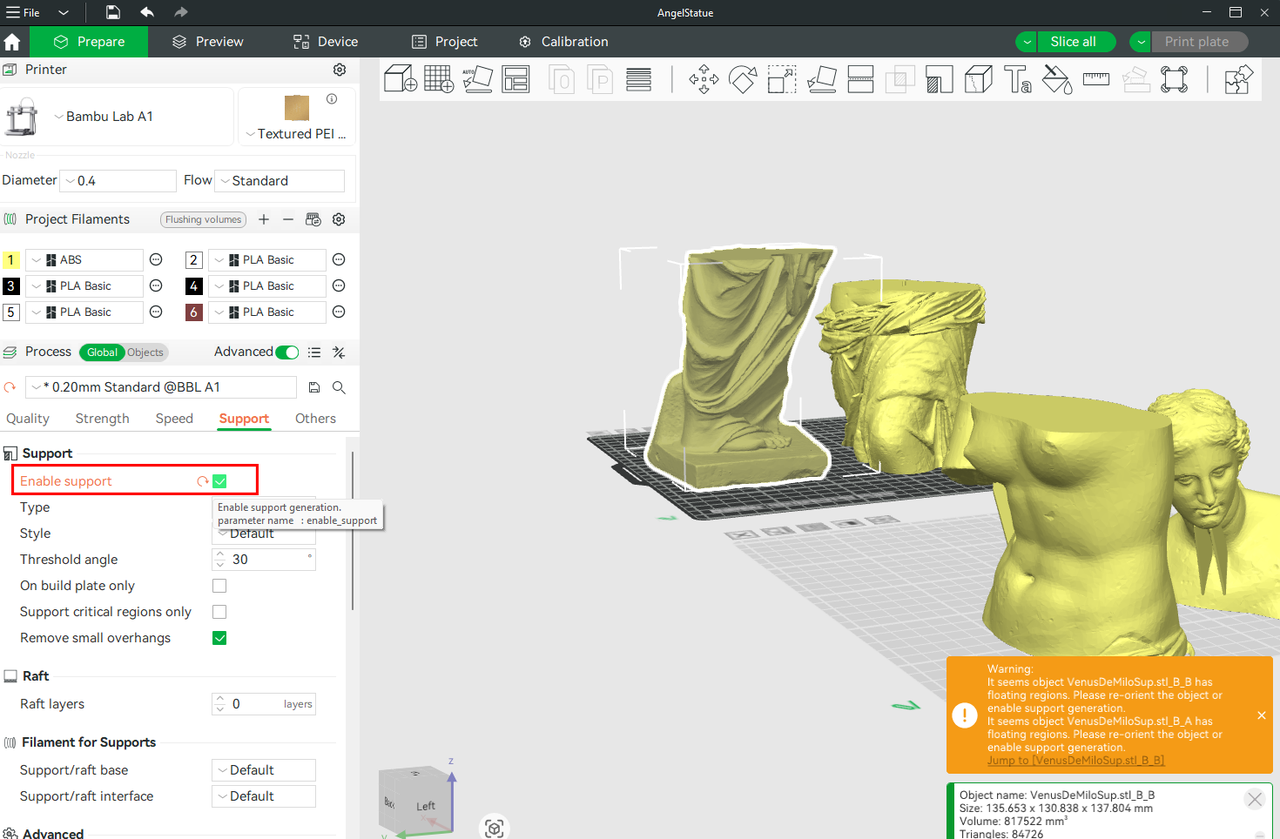This screenshot has height=839, width=1280.
Task: Open Project Filaments settings gear
Action: click(339, 219)
